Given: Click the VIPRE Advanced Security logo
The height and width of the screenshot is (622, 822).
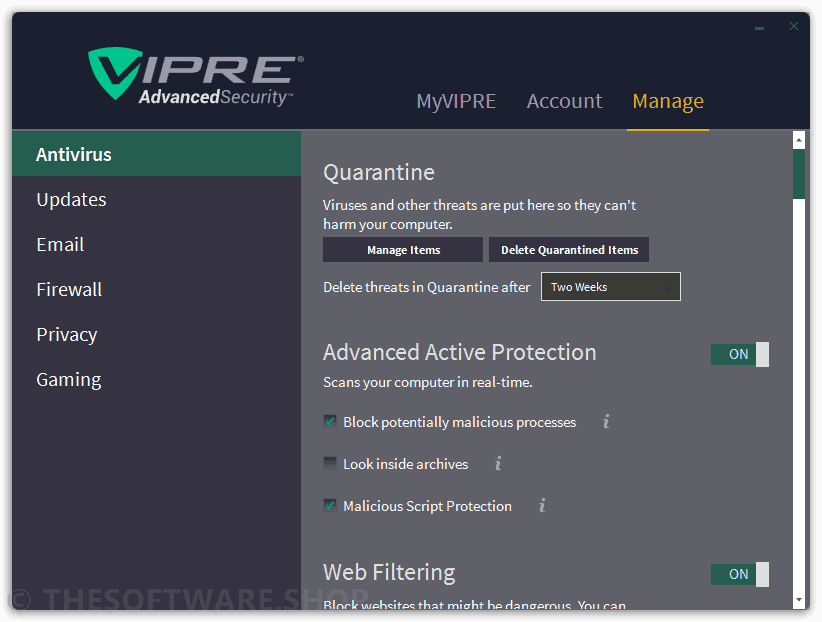Looking at the screenshot, I should (196, 77).
